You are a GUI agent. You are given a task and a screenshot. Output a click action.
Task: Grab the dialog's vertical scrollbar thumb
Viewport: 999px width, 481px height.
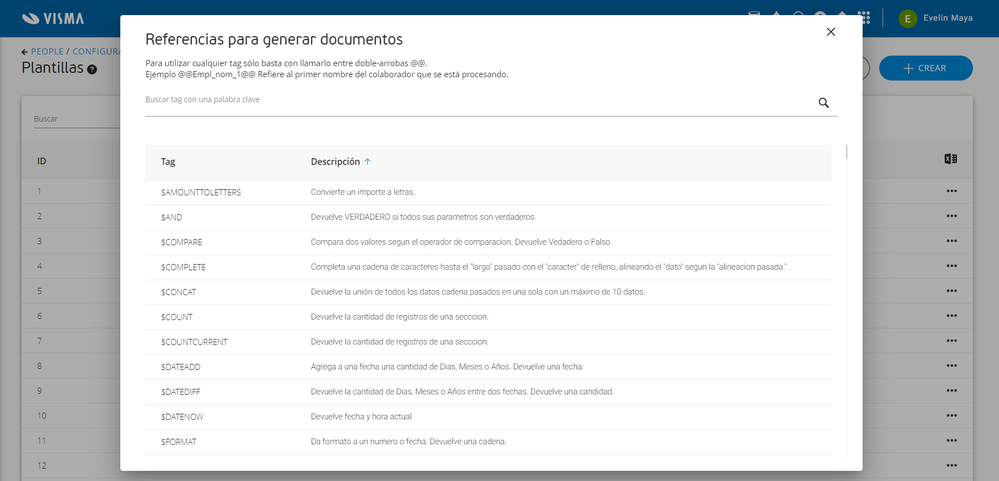846,152
